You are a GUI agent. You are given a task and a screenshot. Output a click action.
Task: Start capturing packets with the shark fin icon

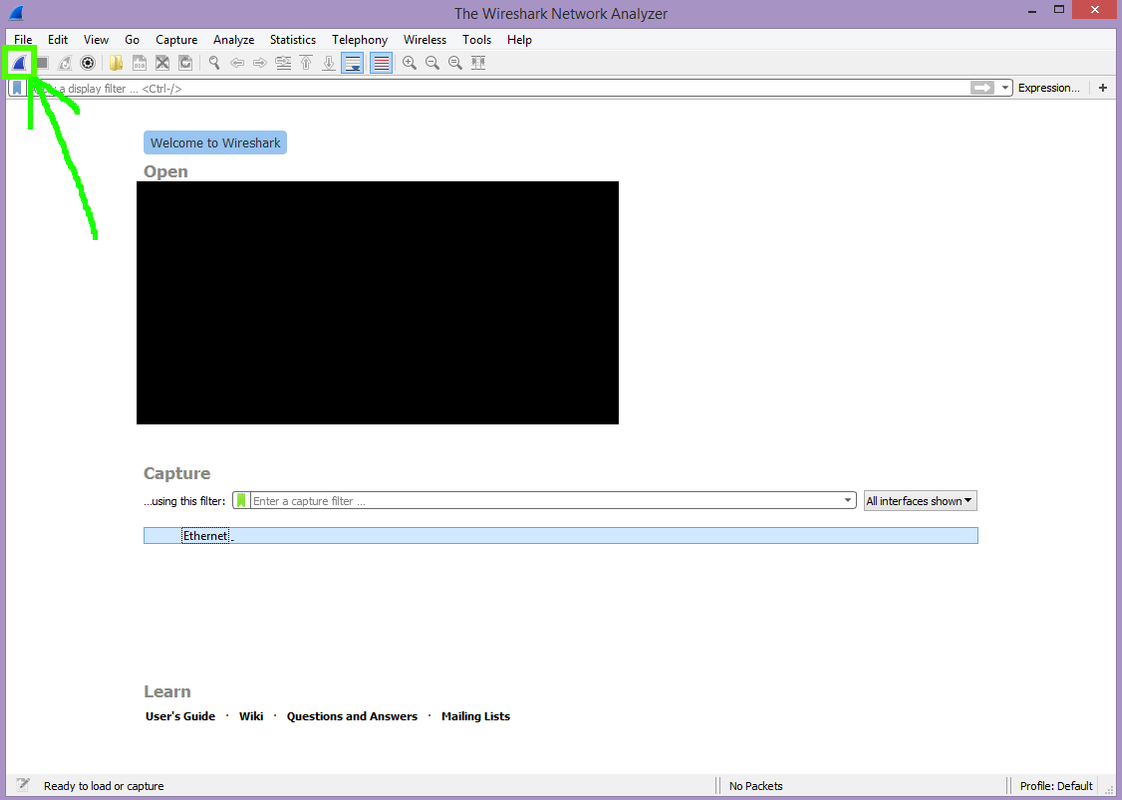point(19,63)
